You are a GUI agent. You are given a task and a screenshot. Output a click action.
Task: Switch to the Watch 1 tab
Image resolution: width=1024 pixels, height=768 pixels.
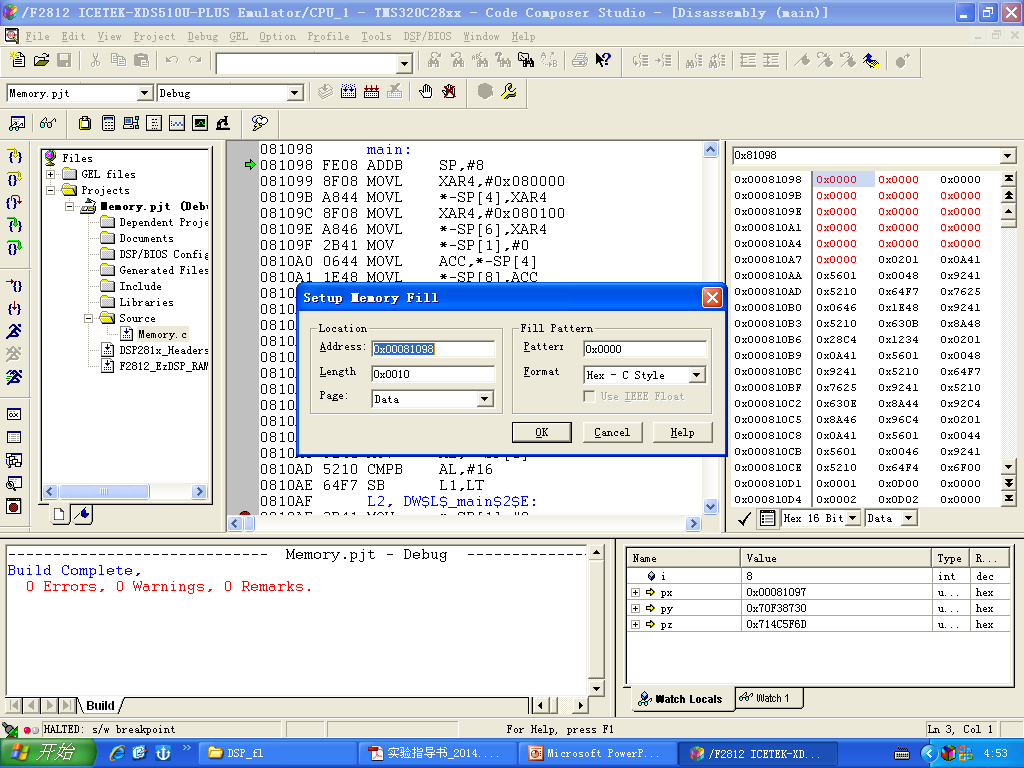coord(769,698)
